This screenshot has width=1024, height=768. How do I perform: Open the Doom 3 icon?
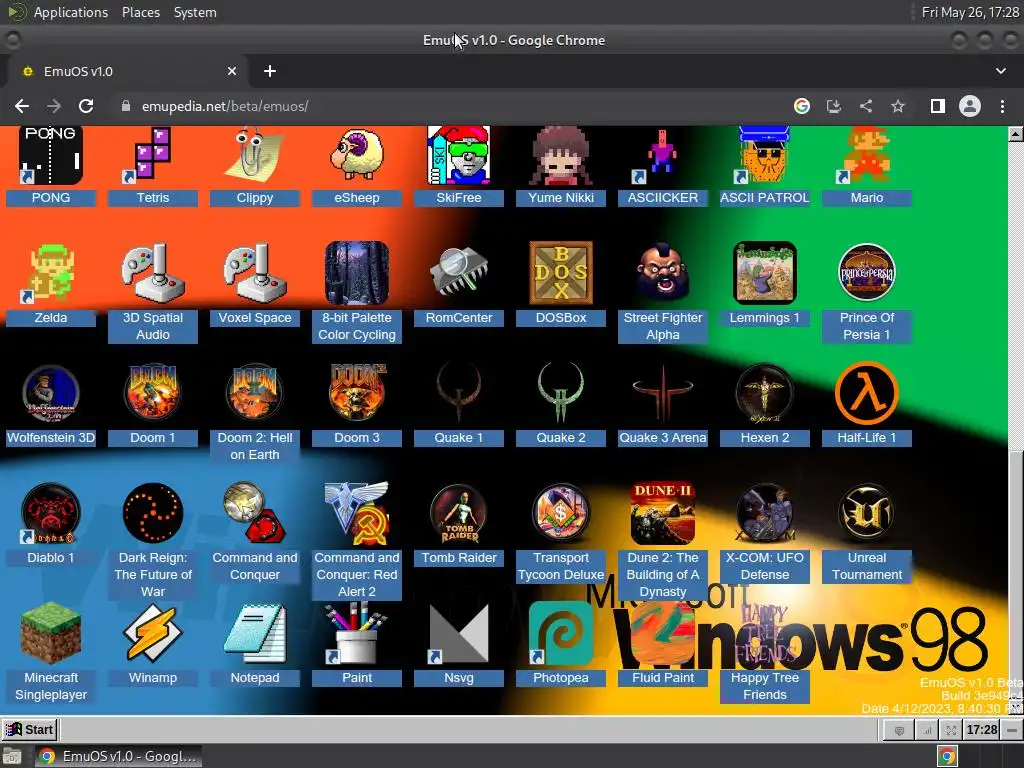pyautogui.click(x=357, y=393)
